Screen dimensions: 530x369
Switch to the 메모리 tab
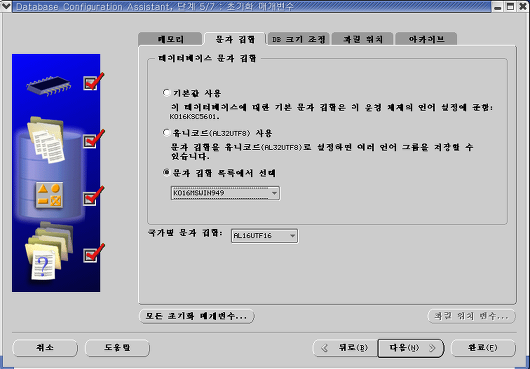[x=170, y=39]
